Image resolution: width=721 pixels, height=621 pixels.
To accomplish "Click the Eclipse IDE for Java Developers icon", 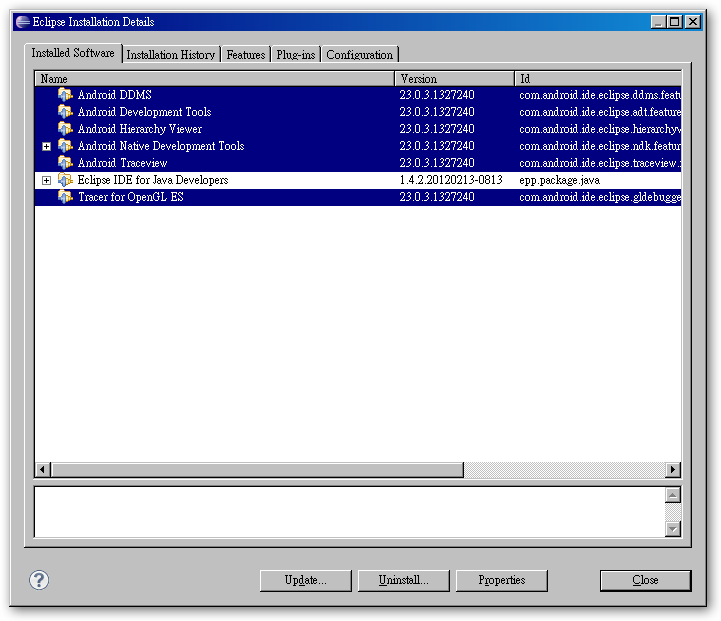I will [x=65, y=180].
